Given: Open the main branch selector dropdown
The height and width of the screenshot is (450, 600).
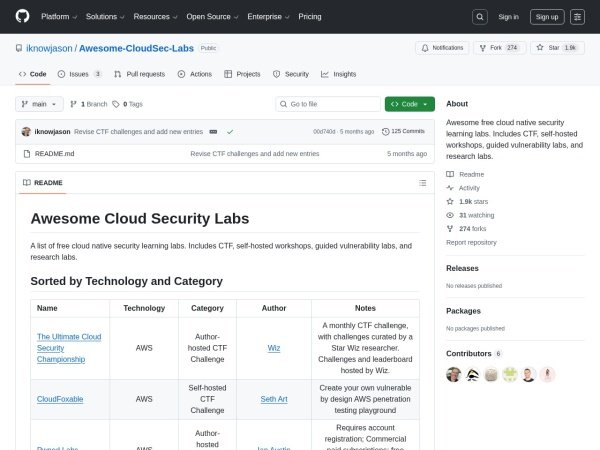Looking at the screenshot, I should [x=39, y=104].
